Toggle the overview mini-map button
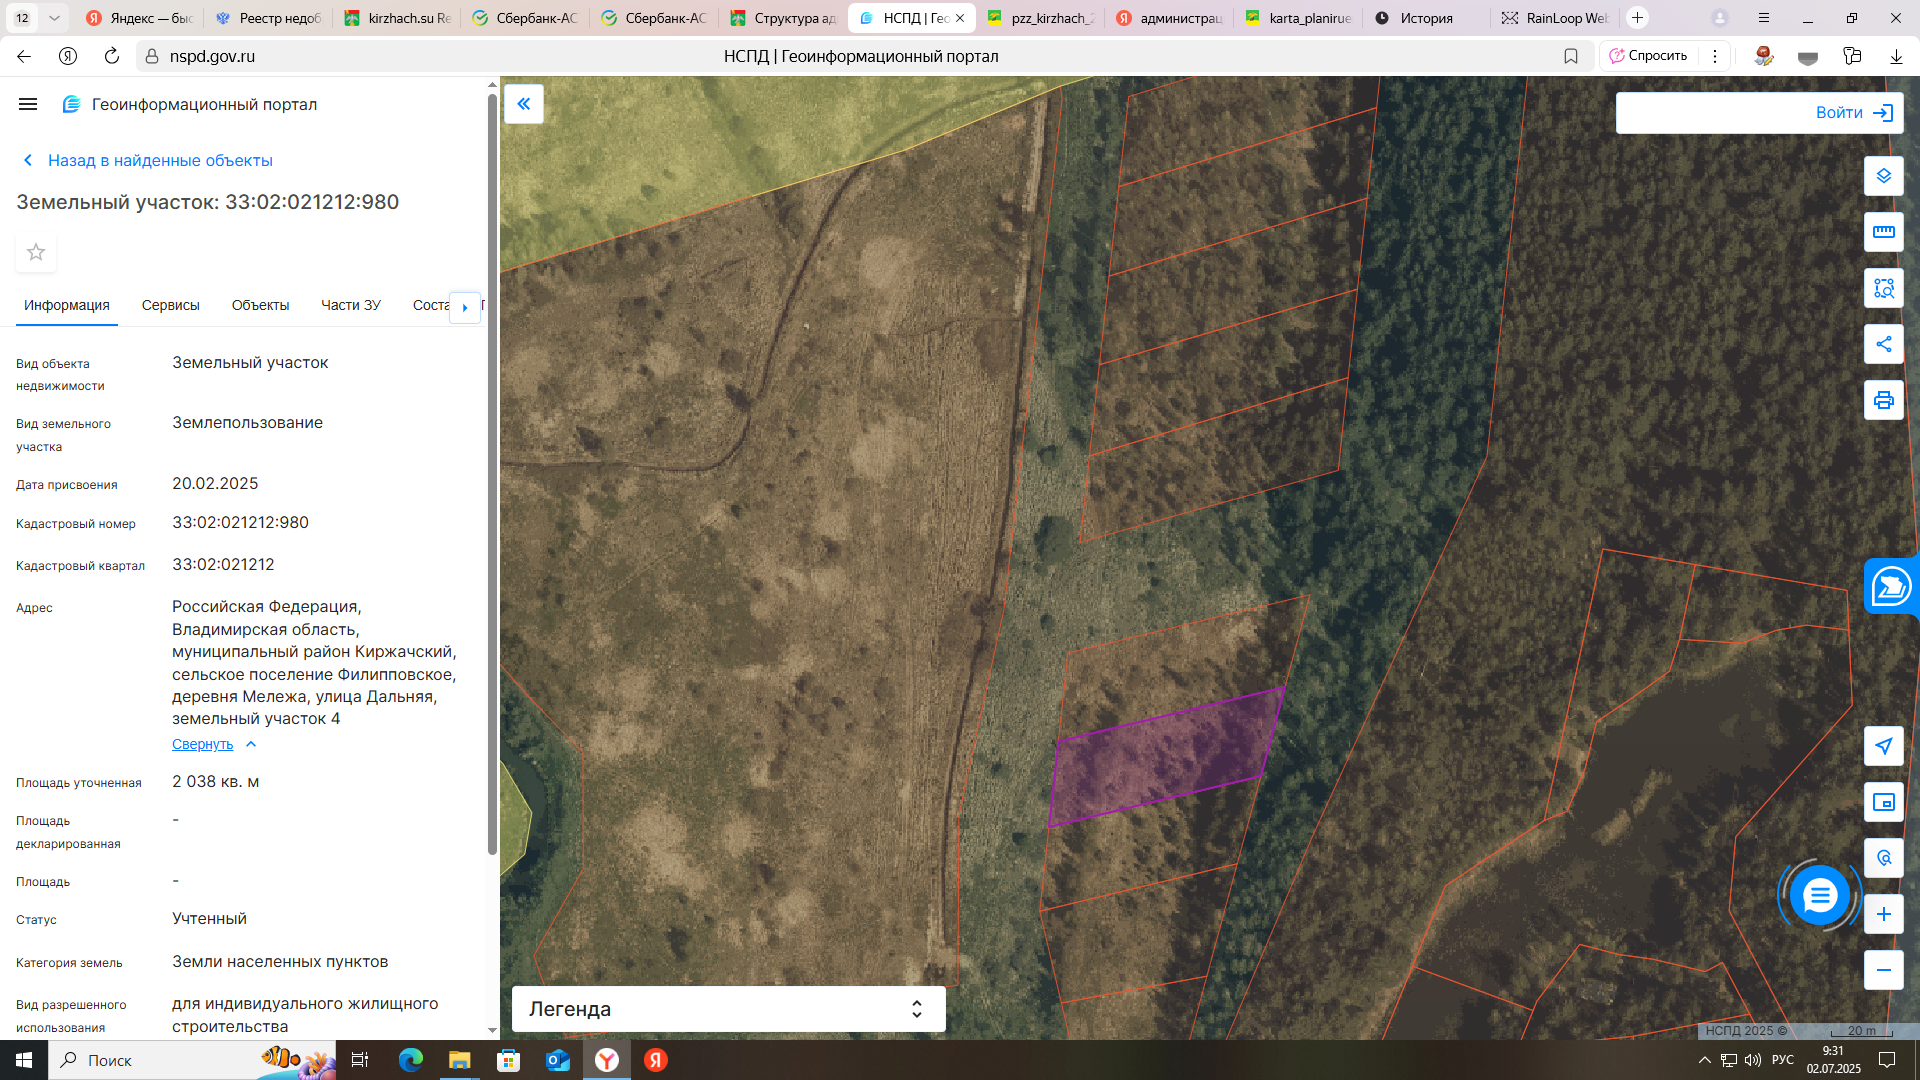Image resolution: width=1920 pixels, height=1080 pixels. coord(1883,802)
